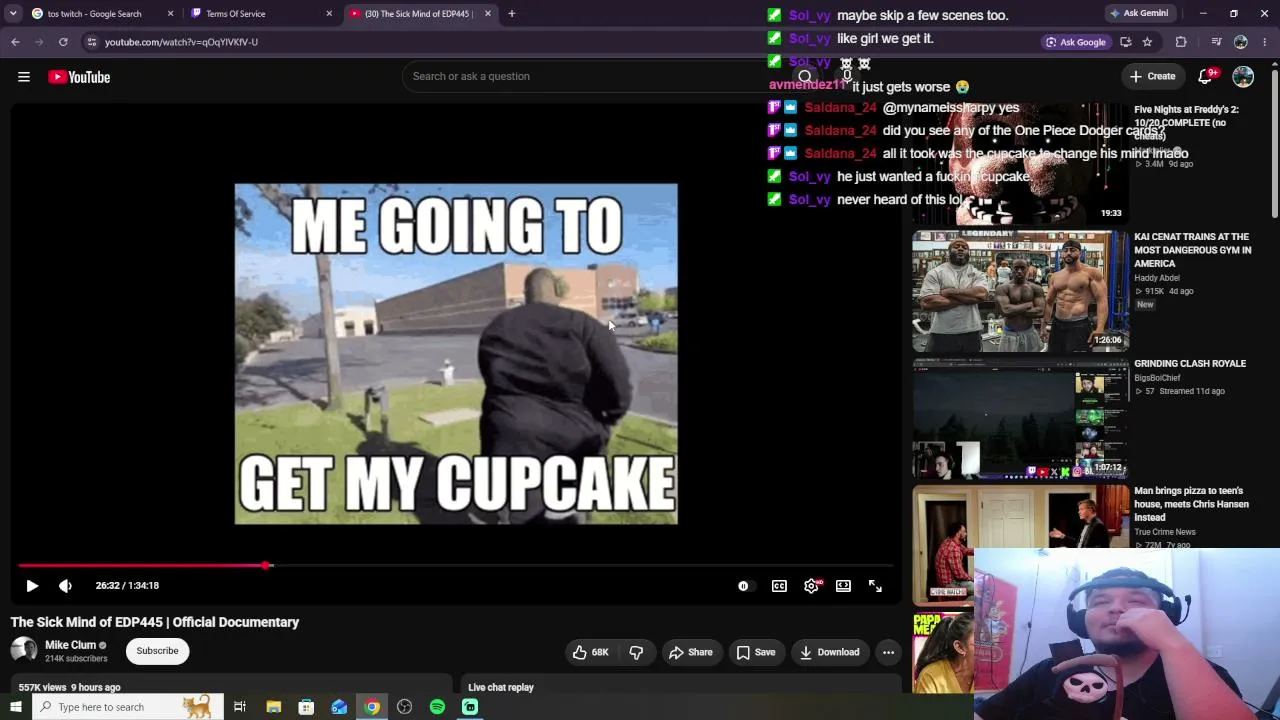Open 'KAI CENAT TRAINS AT THE MOST DANGEROUS GYM' title
Image resolution: width=1280 pixels, height=720 pixels.
(x=1192, y=250)
